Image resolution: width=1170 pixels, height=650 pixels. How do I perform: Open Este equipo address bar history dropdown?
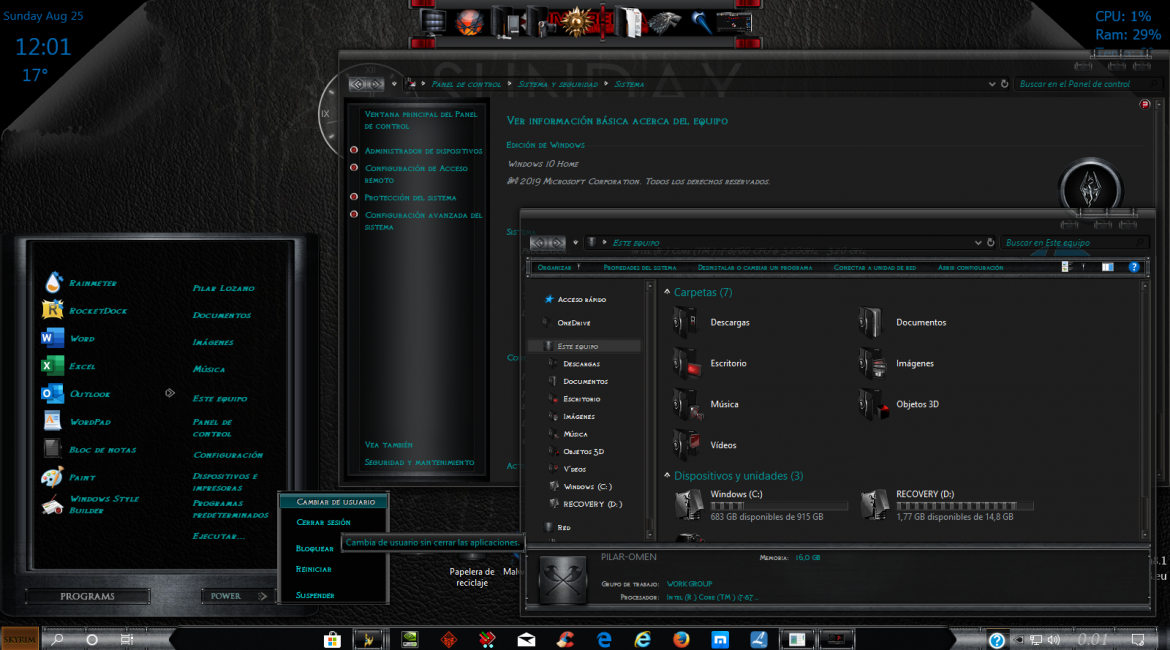click(x=977, y=243)
